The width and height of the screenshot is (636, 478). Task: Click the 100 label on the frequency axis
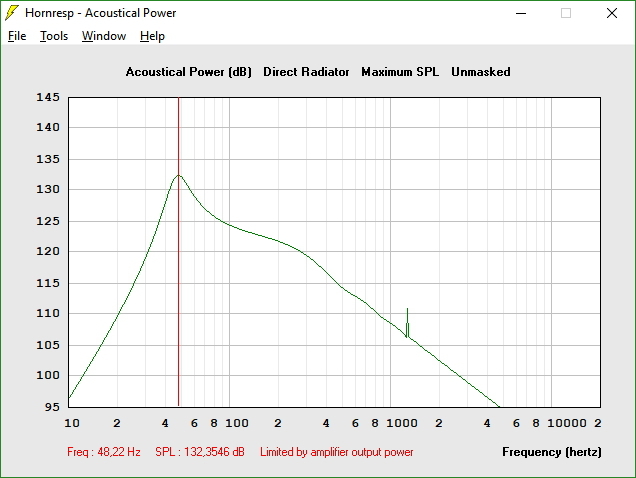click(x=237, y=423)
